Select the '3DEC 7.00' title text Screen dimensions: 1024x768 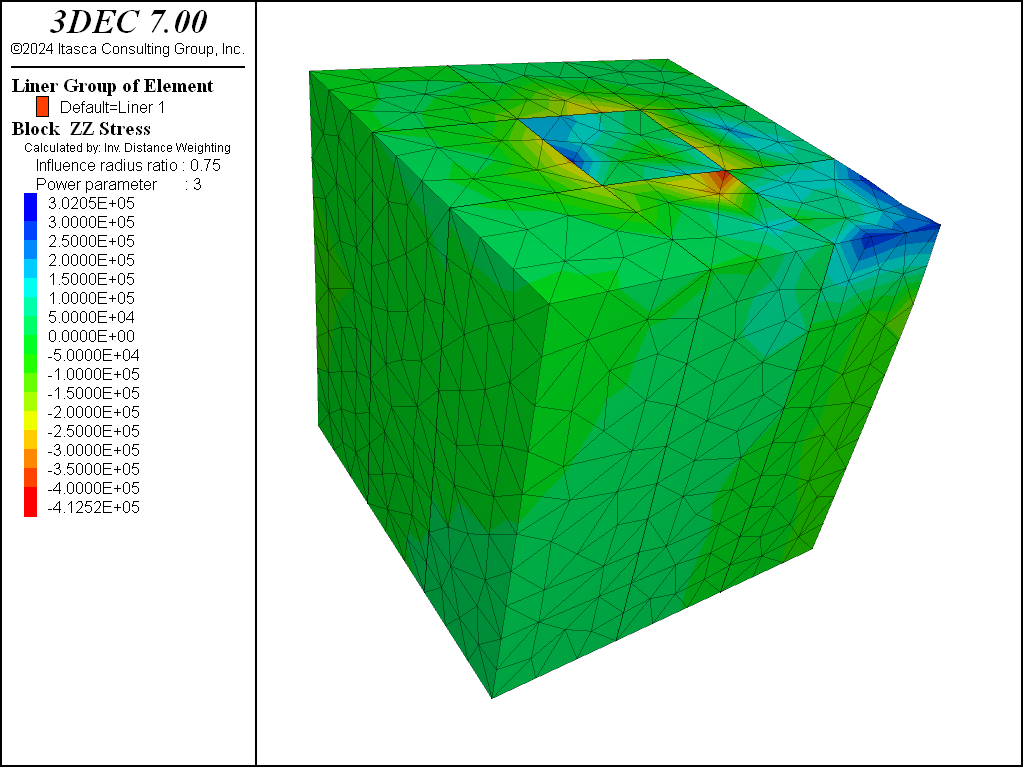click(129, 22)
